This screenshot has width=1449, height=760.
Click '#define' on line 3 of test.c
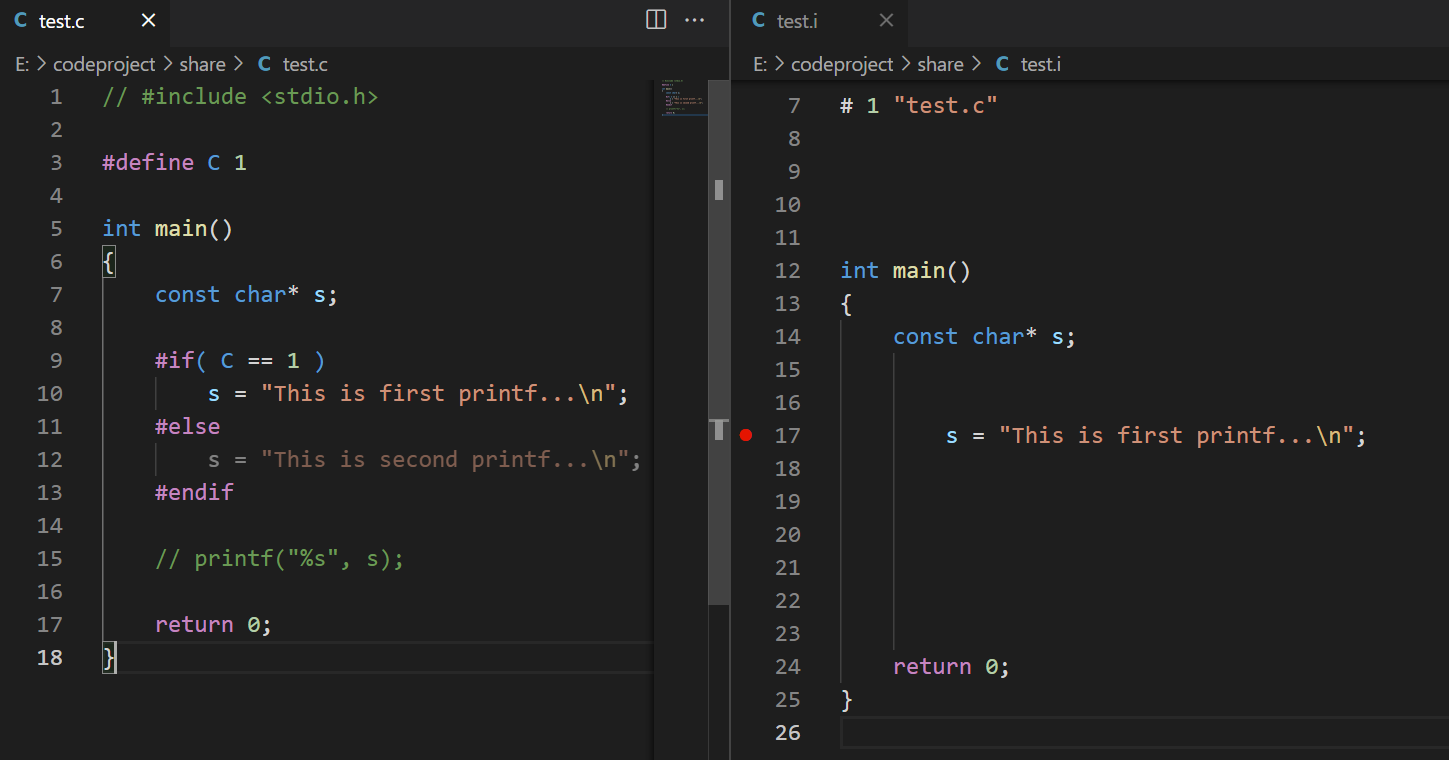(x=148, y=163)
